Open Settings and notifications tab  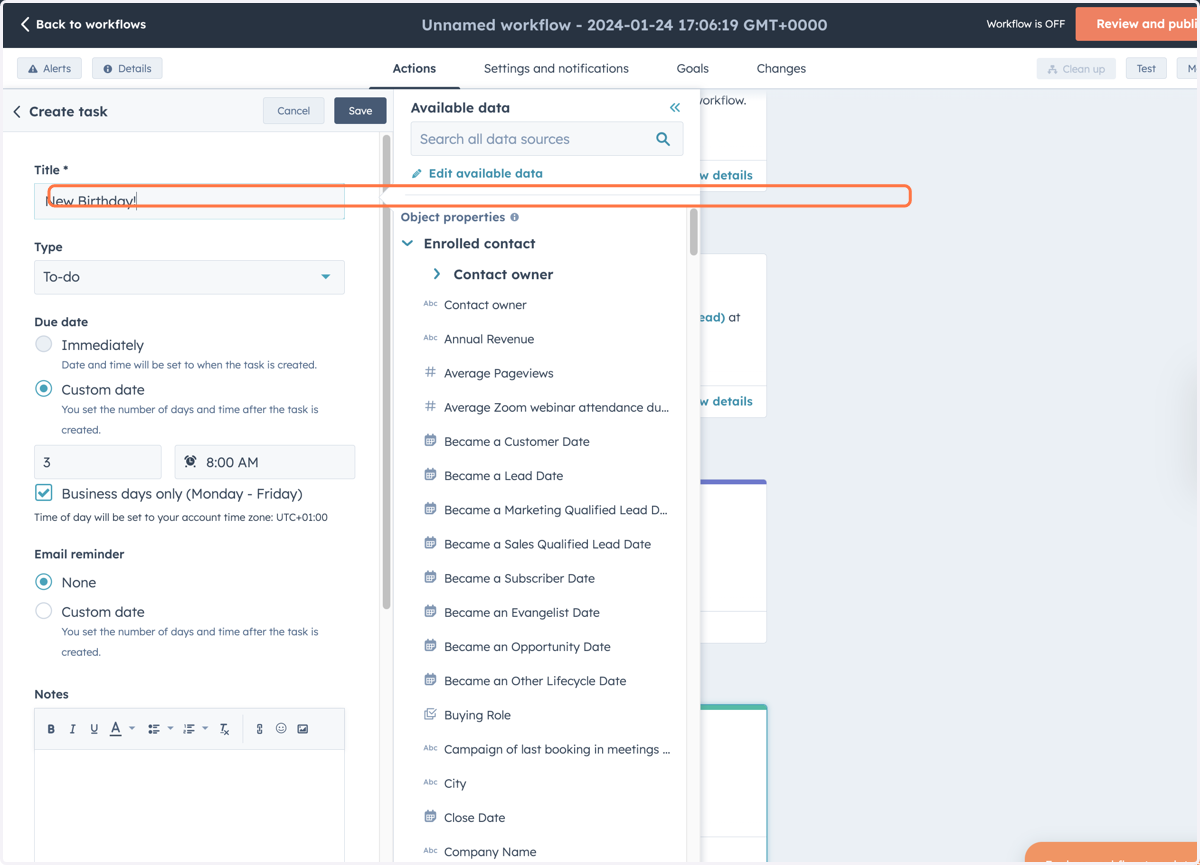[x=556, y=69]
